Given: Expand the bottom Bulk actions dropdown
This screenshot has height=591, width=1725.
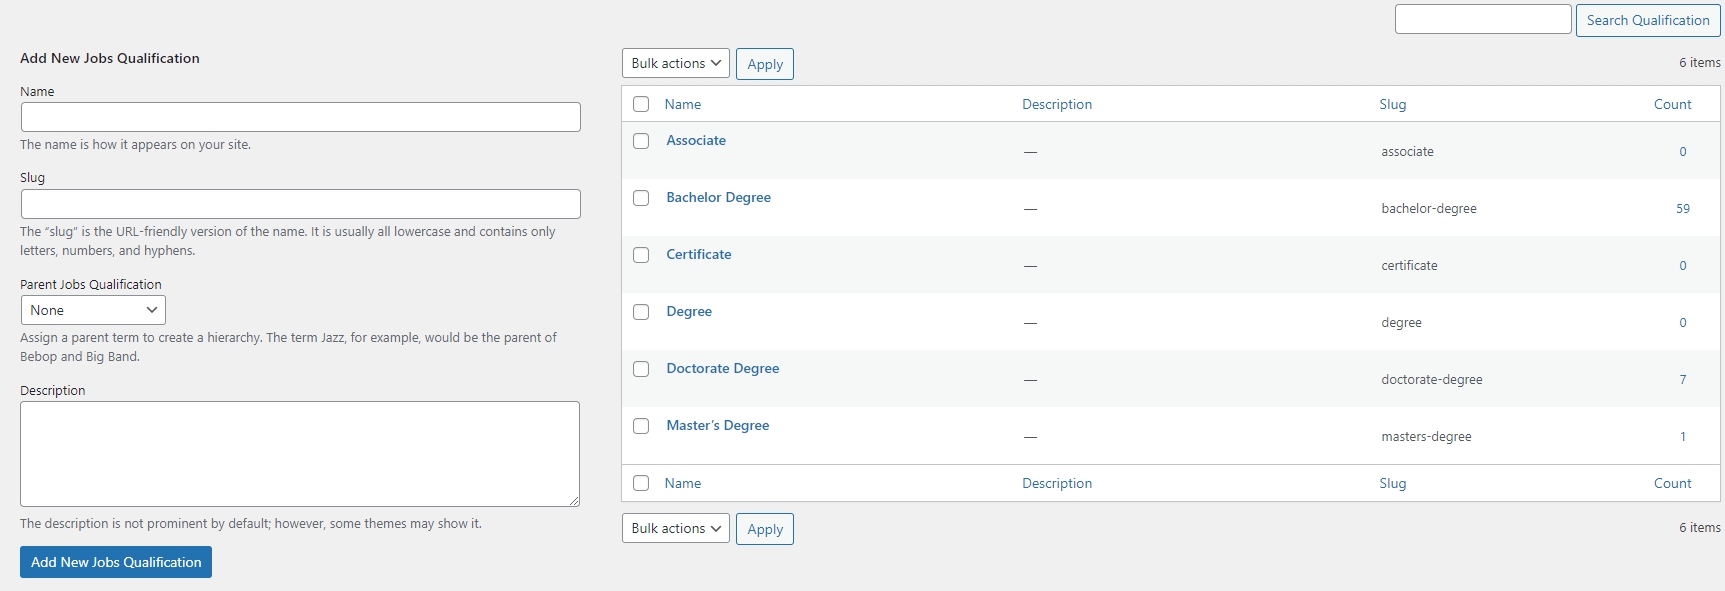Looking at the screenshot, I should pyautogui.click(x=675, y=528).
